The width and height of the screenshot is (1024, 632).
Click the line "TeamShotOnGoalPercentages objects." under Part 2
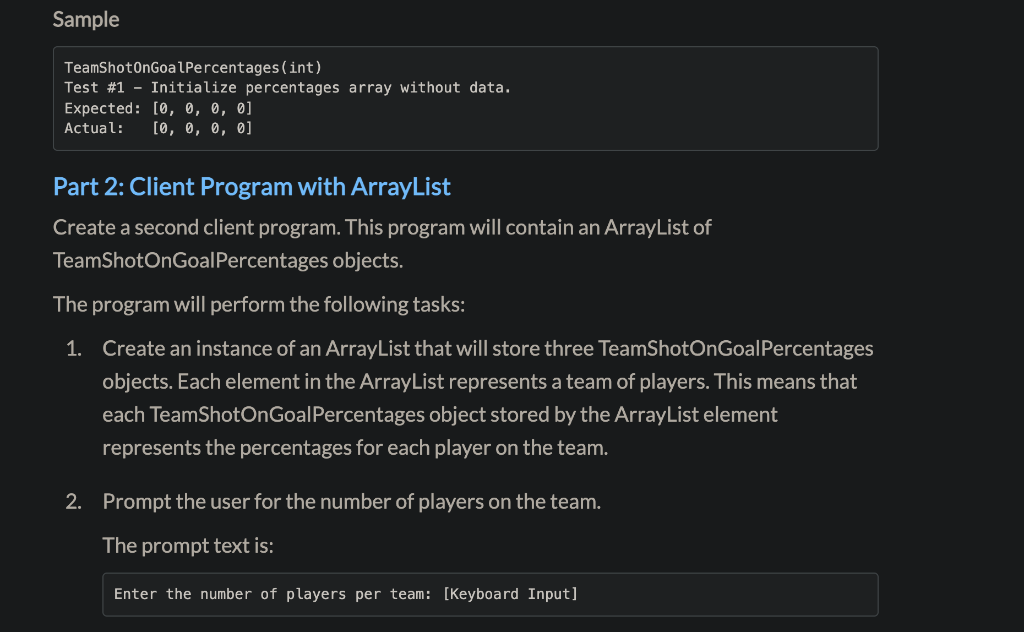228,261
